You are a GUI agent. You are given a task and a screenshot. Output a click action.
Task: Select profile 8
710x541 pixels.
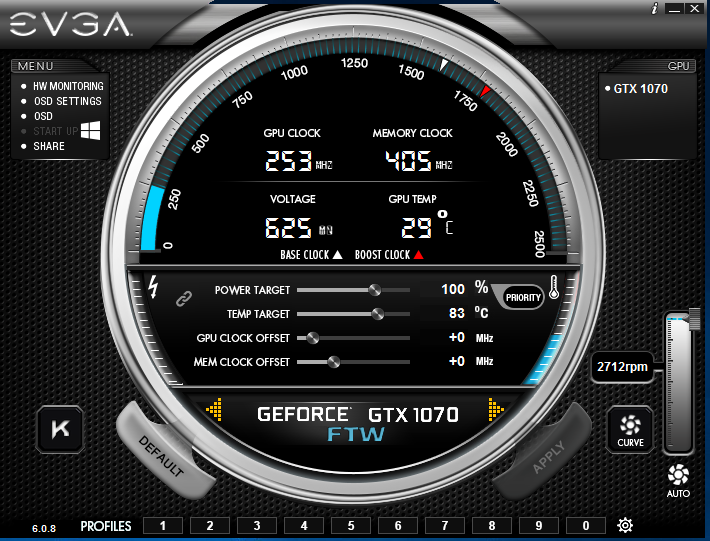click(x=492, y=526)
